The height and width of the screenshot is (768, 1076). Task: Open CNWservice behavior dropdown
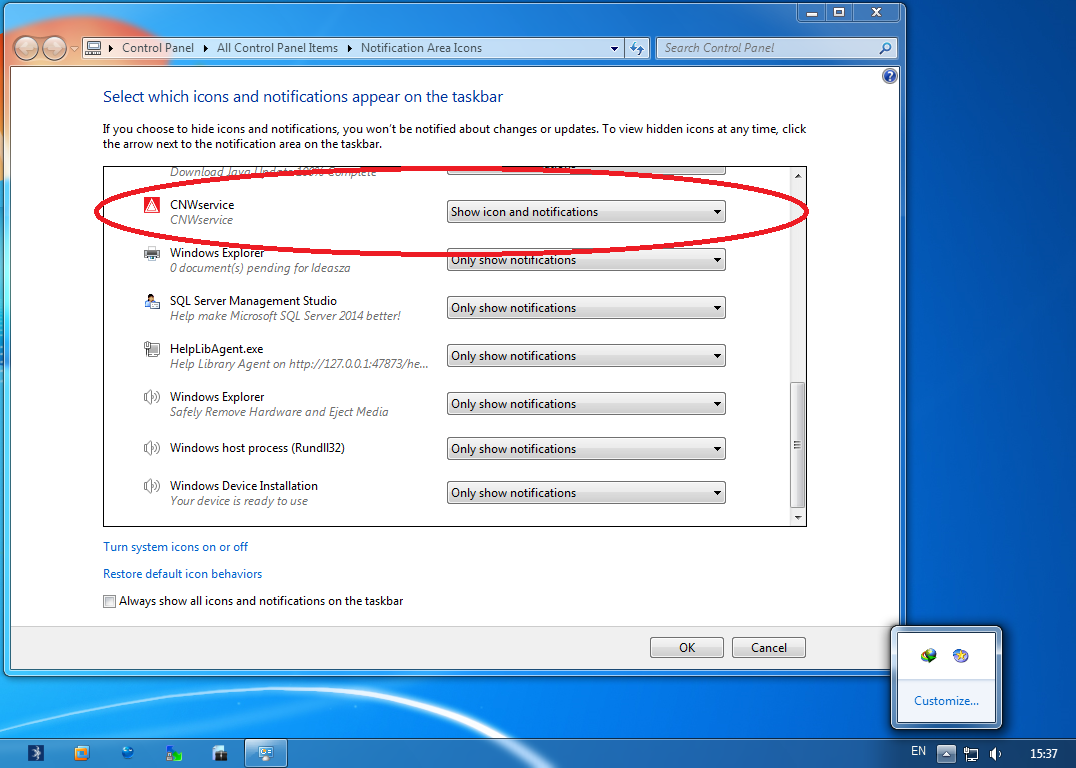[x=586, y=212]
